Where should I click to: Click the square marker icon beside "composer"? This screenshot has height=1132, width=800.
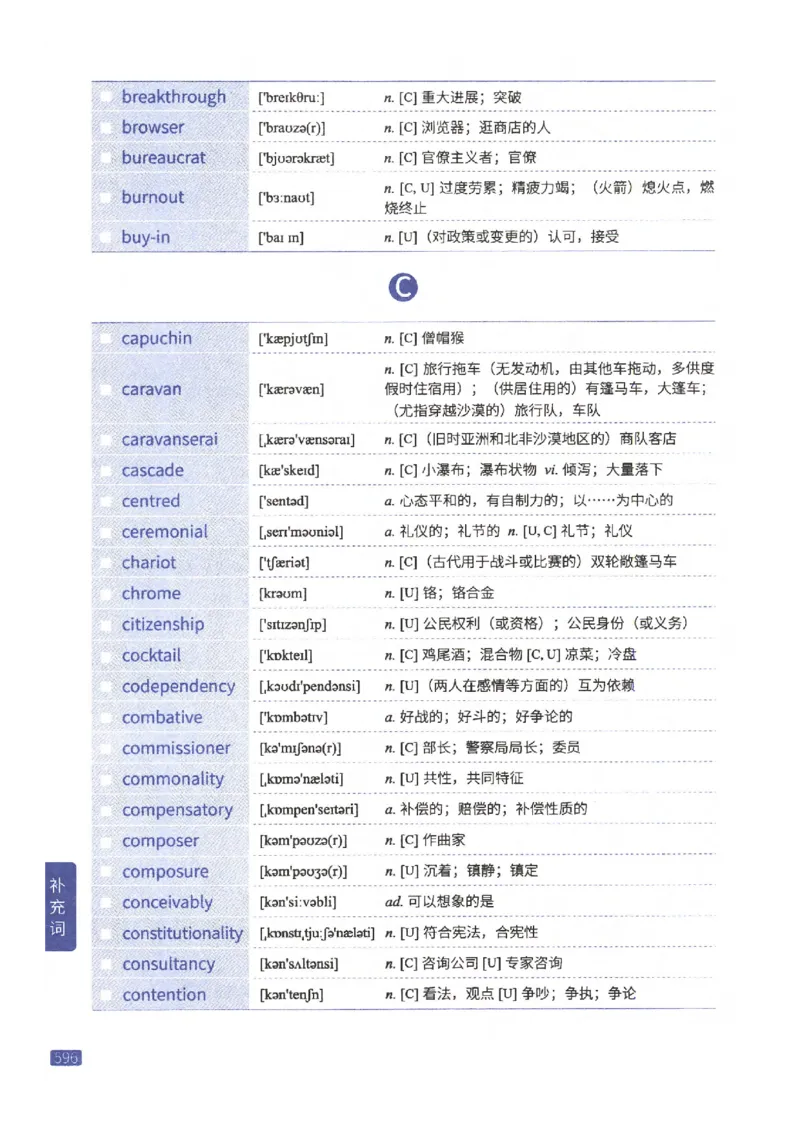pos(107,841)
